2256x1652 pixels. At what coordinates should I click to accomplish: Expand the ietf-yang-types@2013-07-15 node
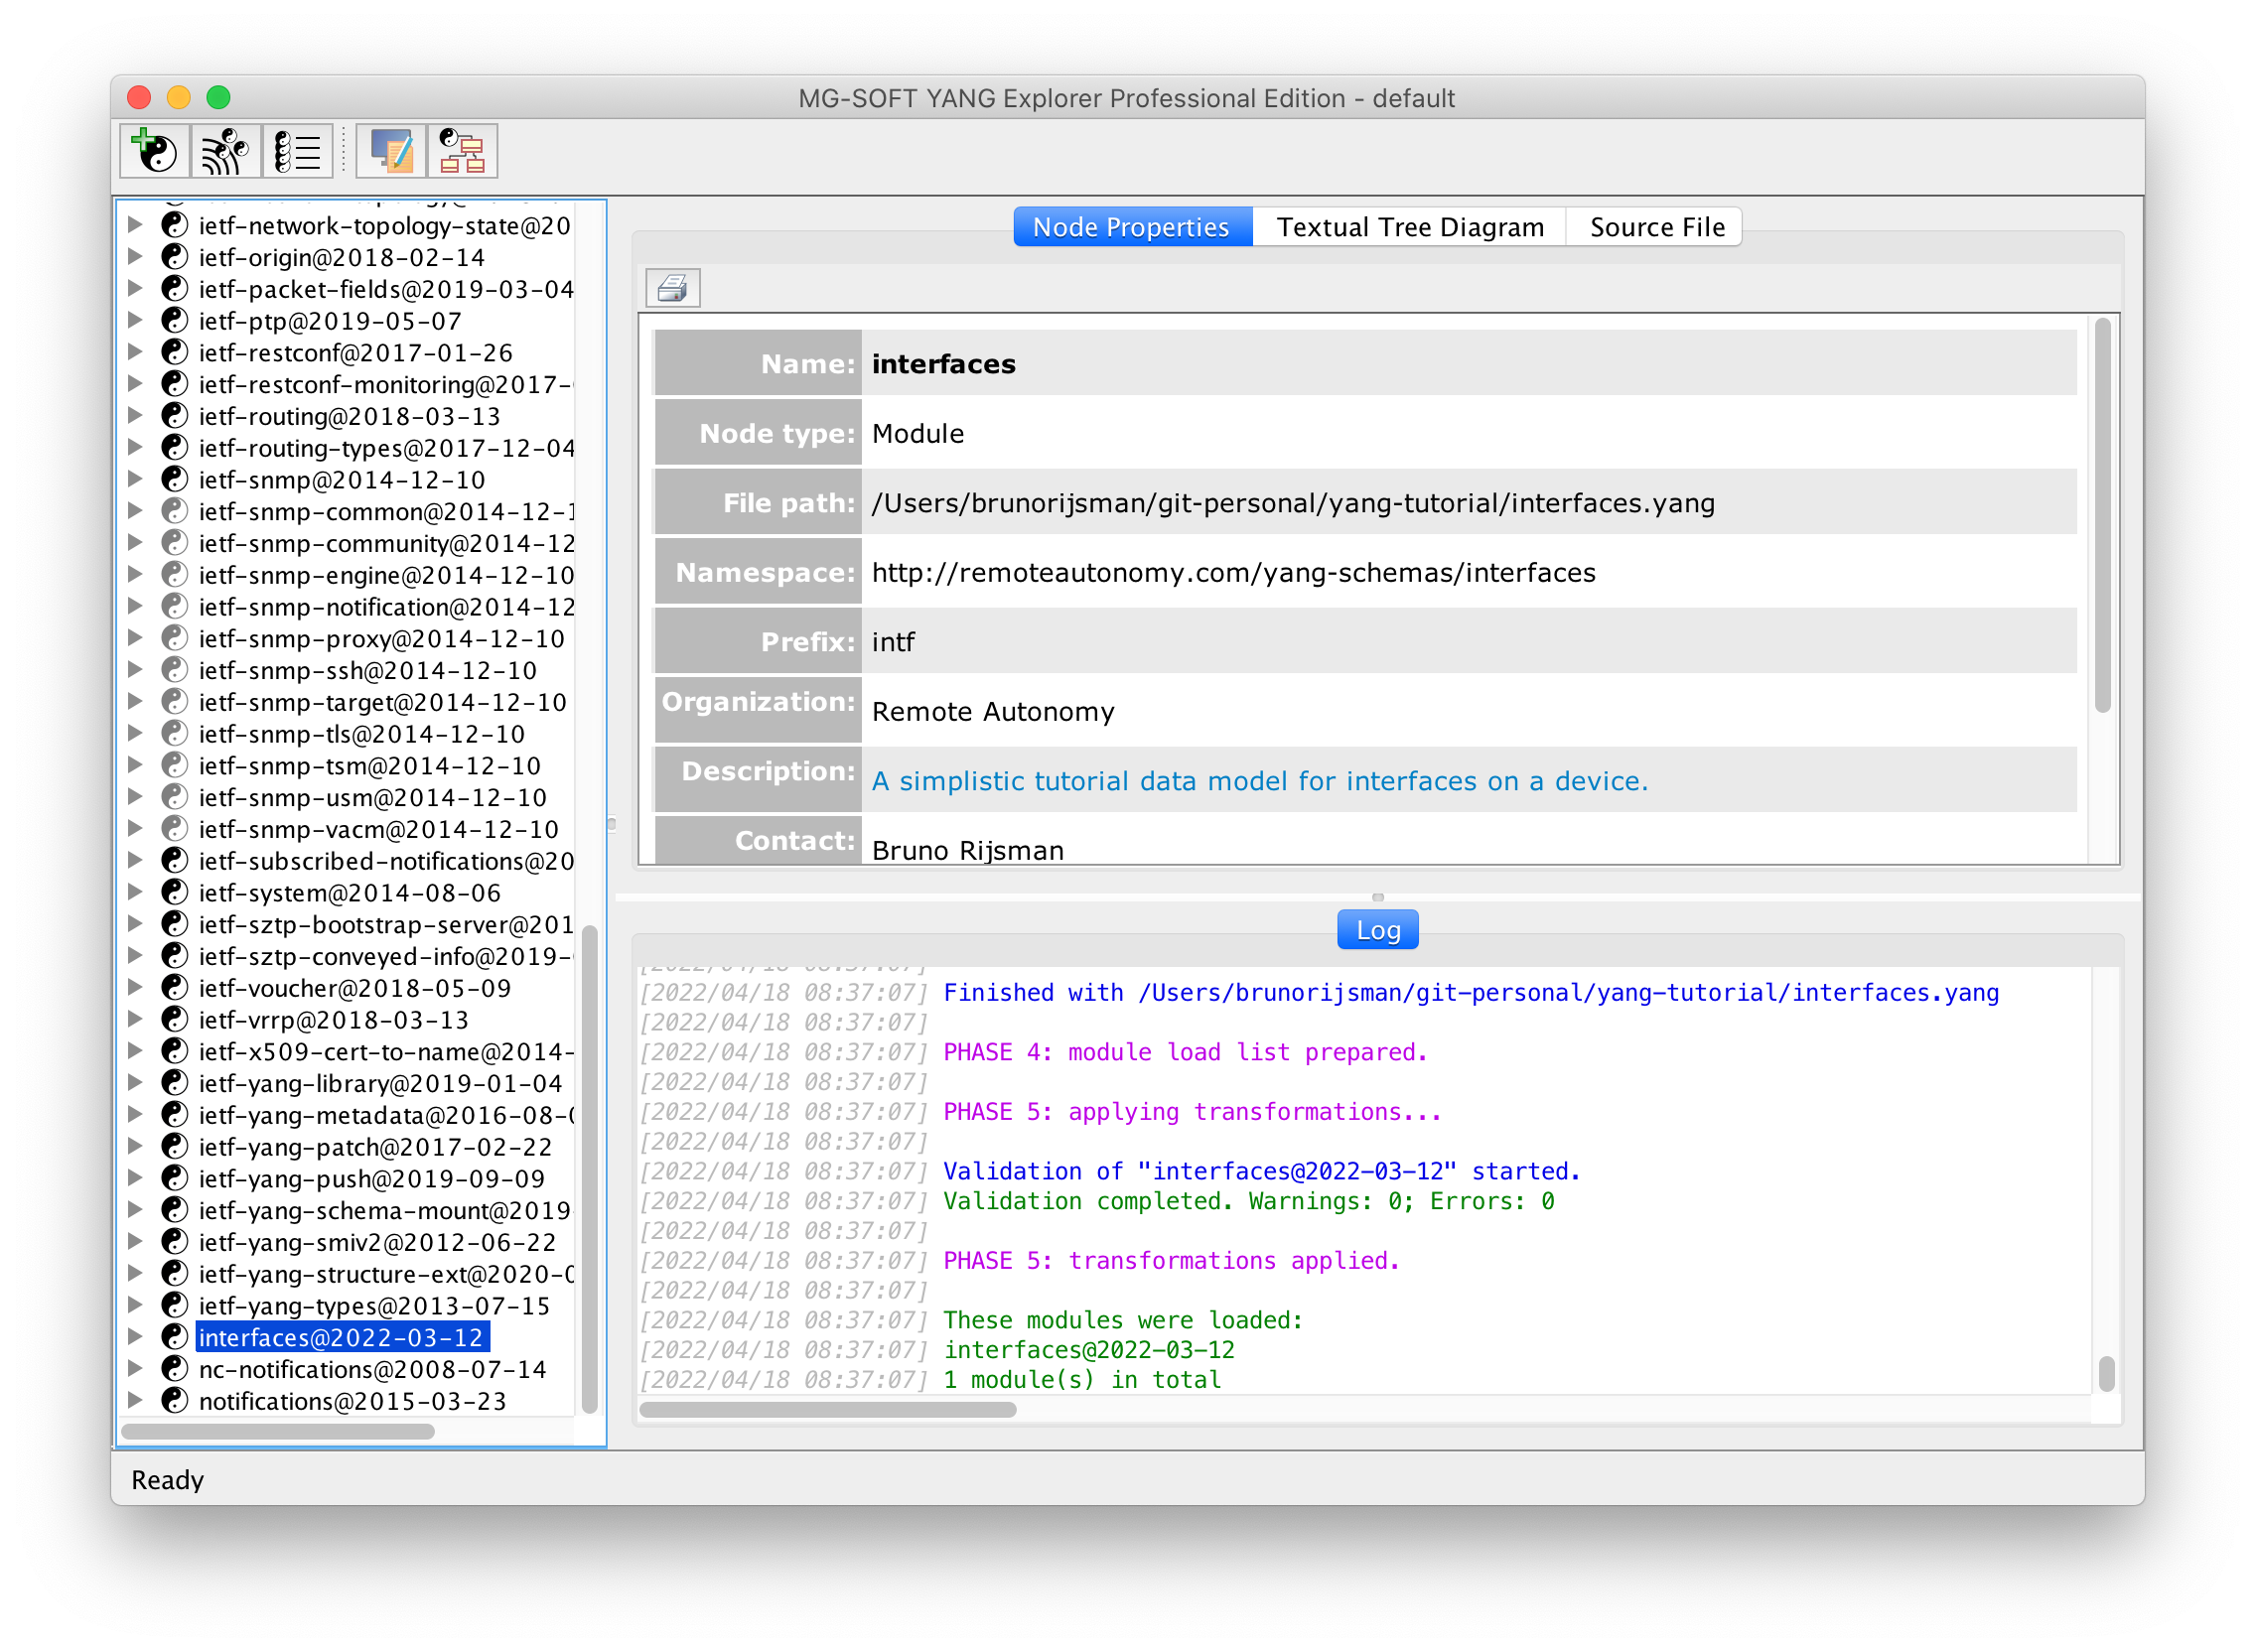pos(135,1304)
